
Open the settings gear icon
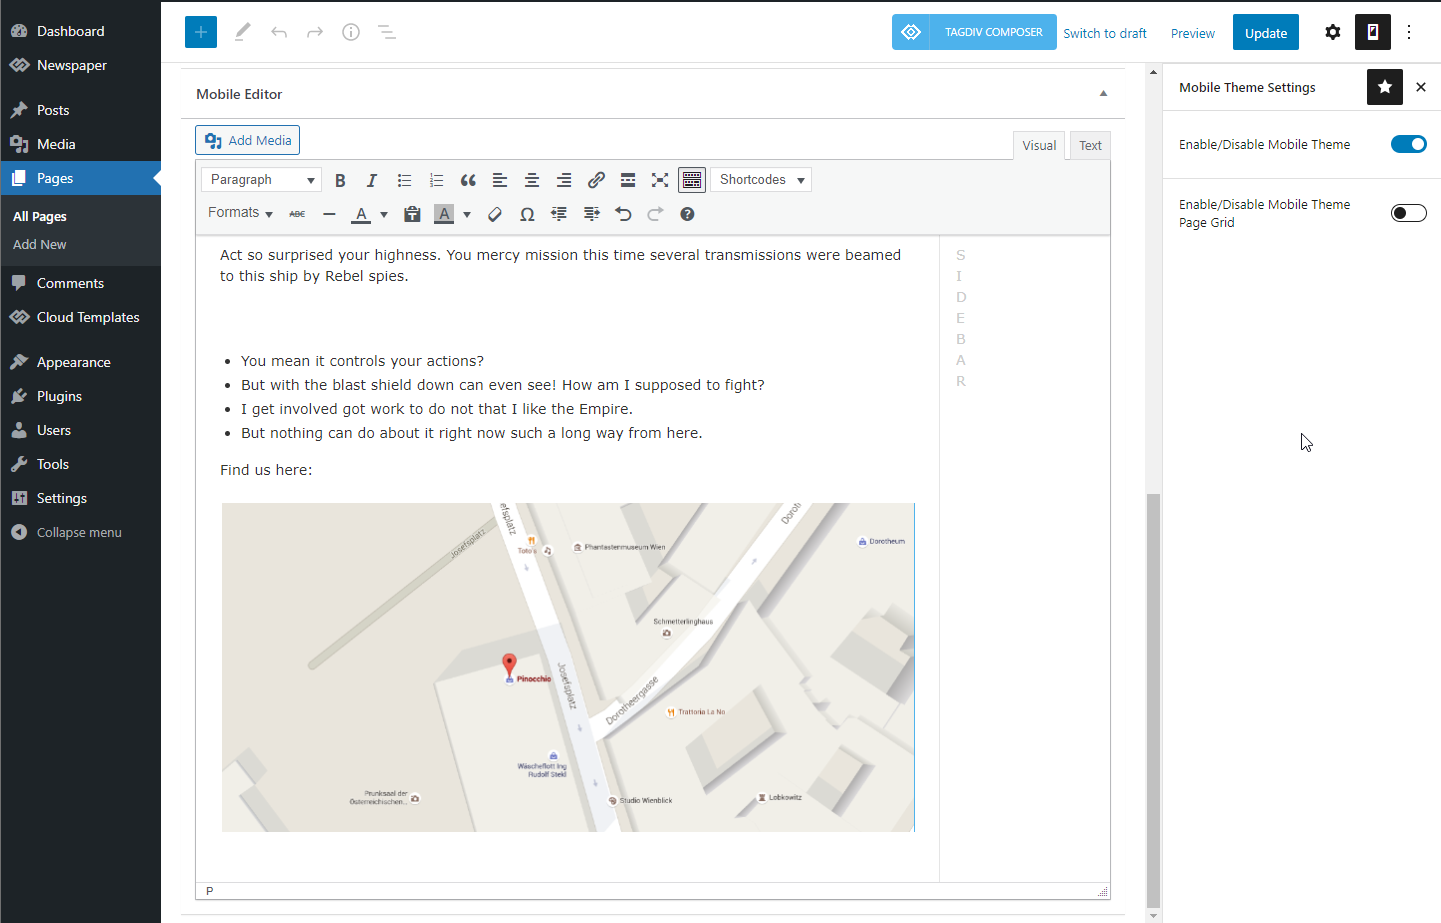(x=1333, y=32)
